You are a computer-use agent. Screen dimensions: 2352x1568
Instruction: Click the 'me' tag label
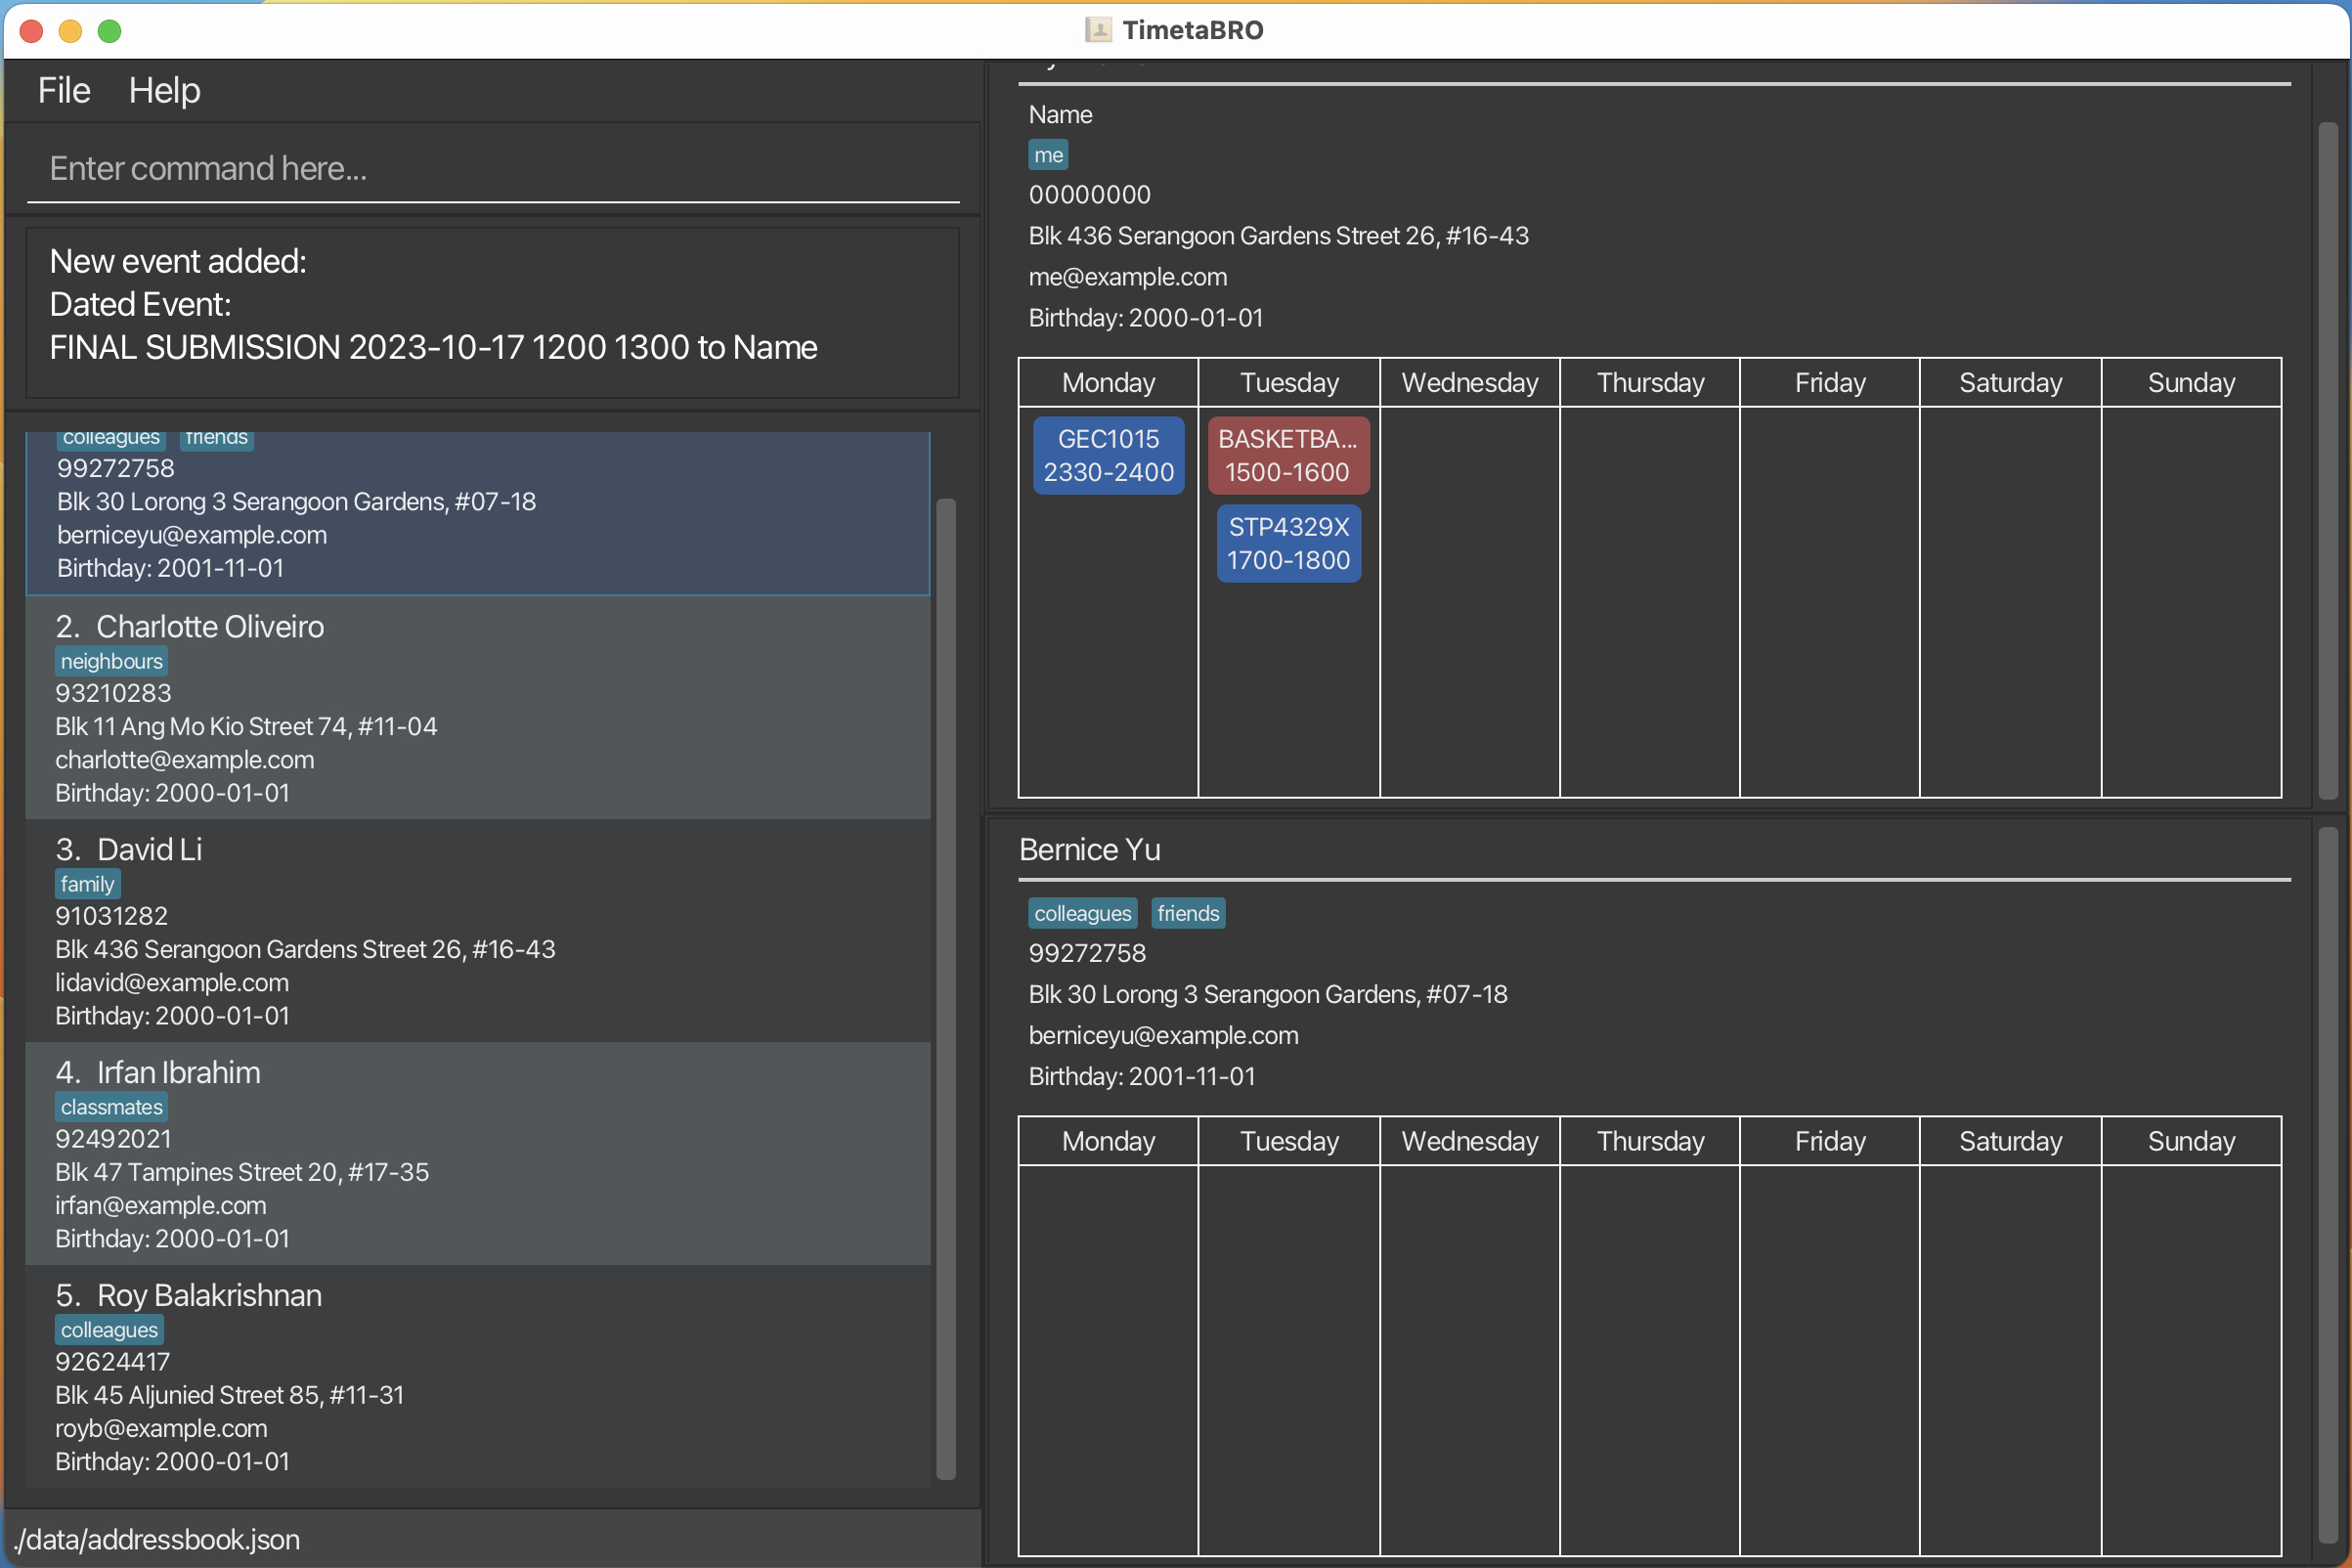(1048, 155)
